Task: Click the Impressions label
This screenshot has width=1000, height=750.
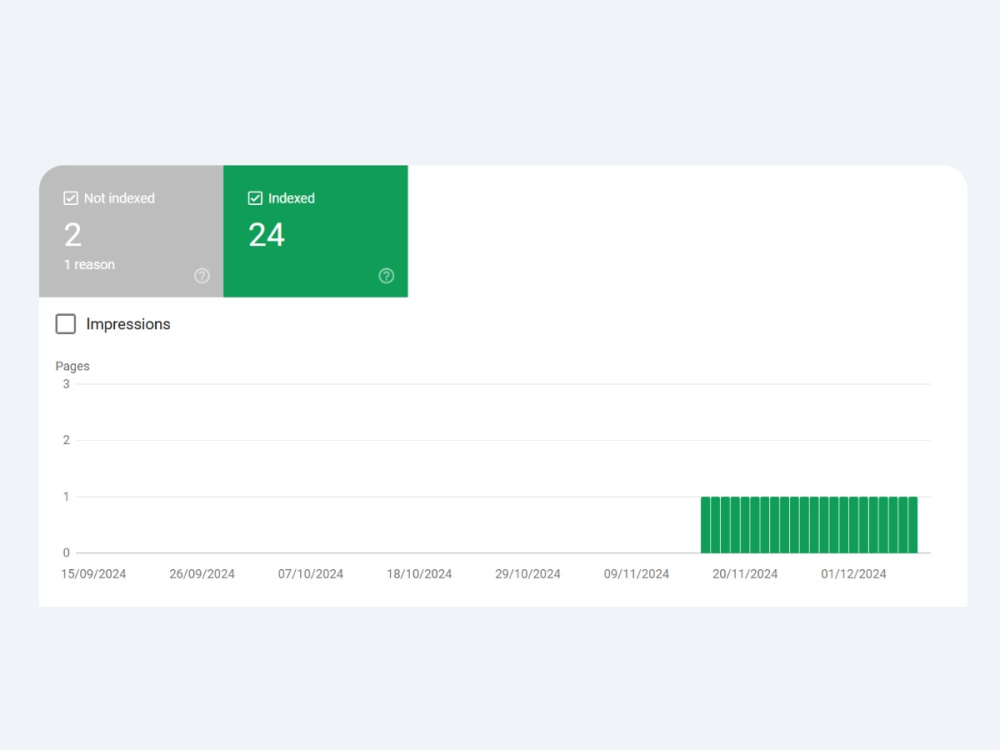Action: pyautogui.click(x=128, y=324)
